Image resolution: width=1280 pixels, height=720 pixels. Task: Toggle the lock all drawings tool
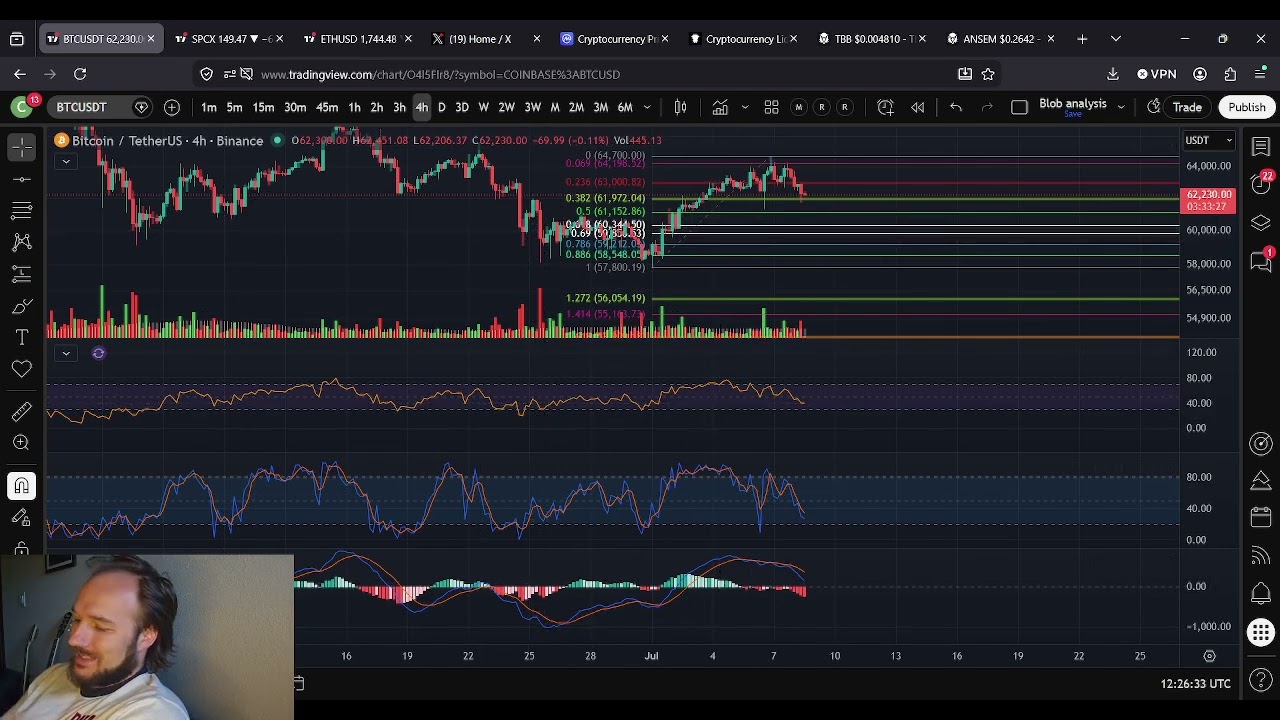(x=21, y=549)
